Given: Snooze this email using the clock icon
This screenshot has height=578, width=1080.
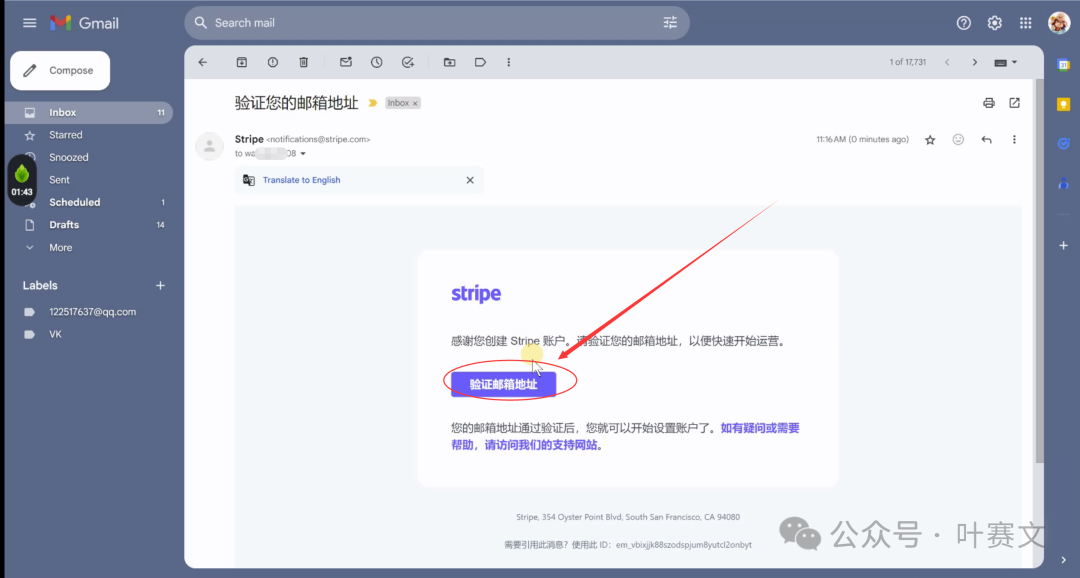Looking at the screenshot, I should 377,62.
